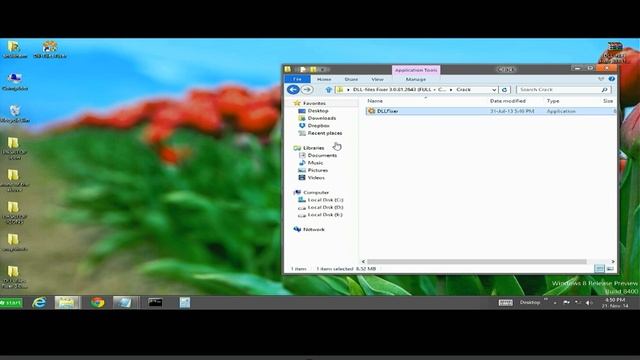The height and width of the screenshot is (360, 640).
Task: Click the search magnifier icon
Action: 605,89
